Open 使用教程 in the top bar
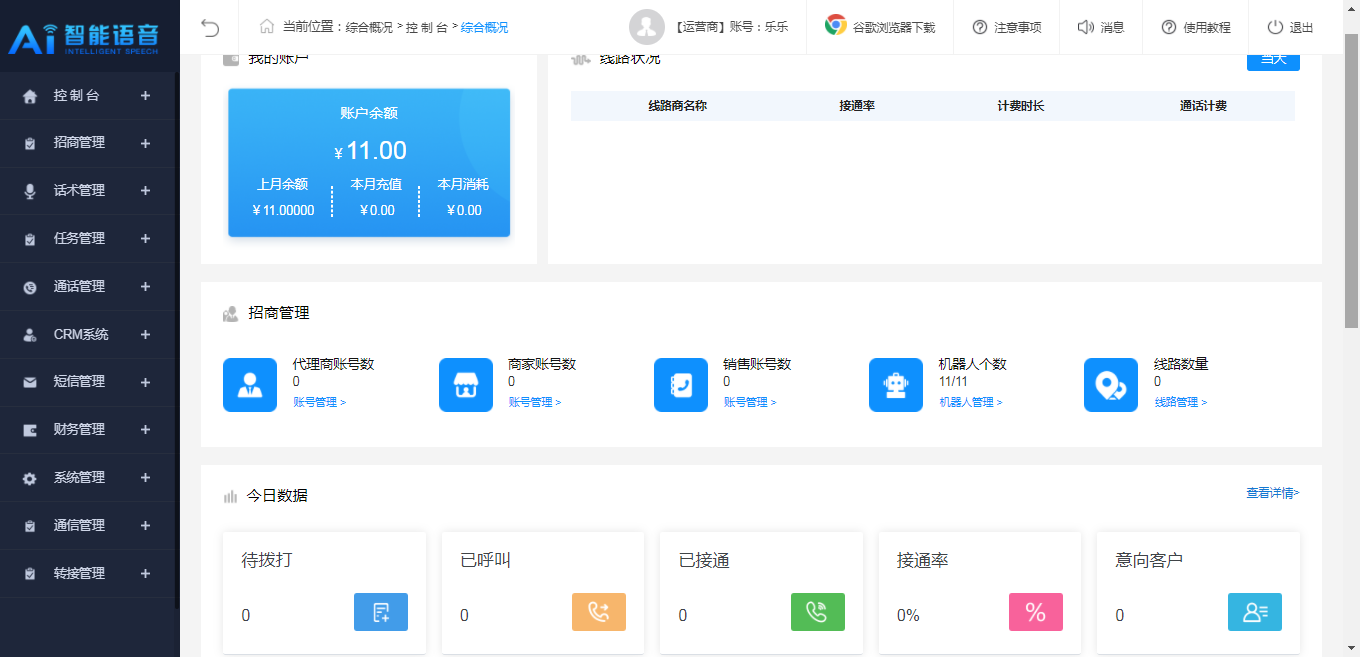 1196,27
